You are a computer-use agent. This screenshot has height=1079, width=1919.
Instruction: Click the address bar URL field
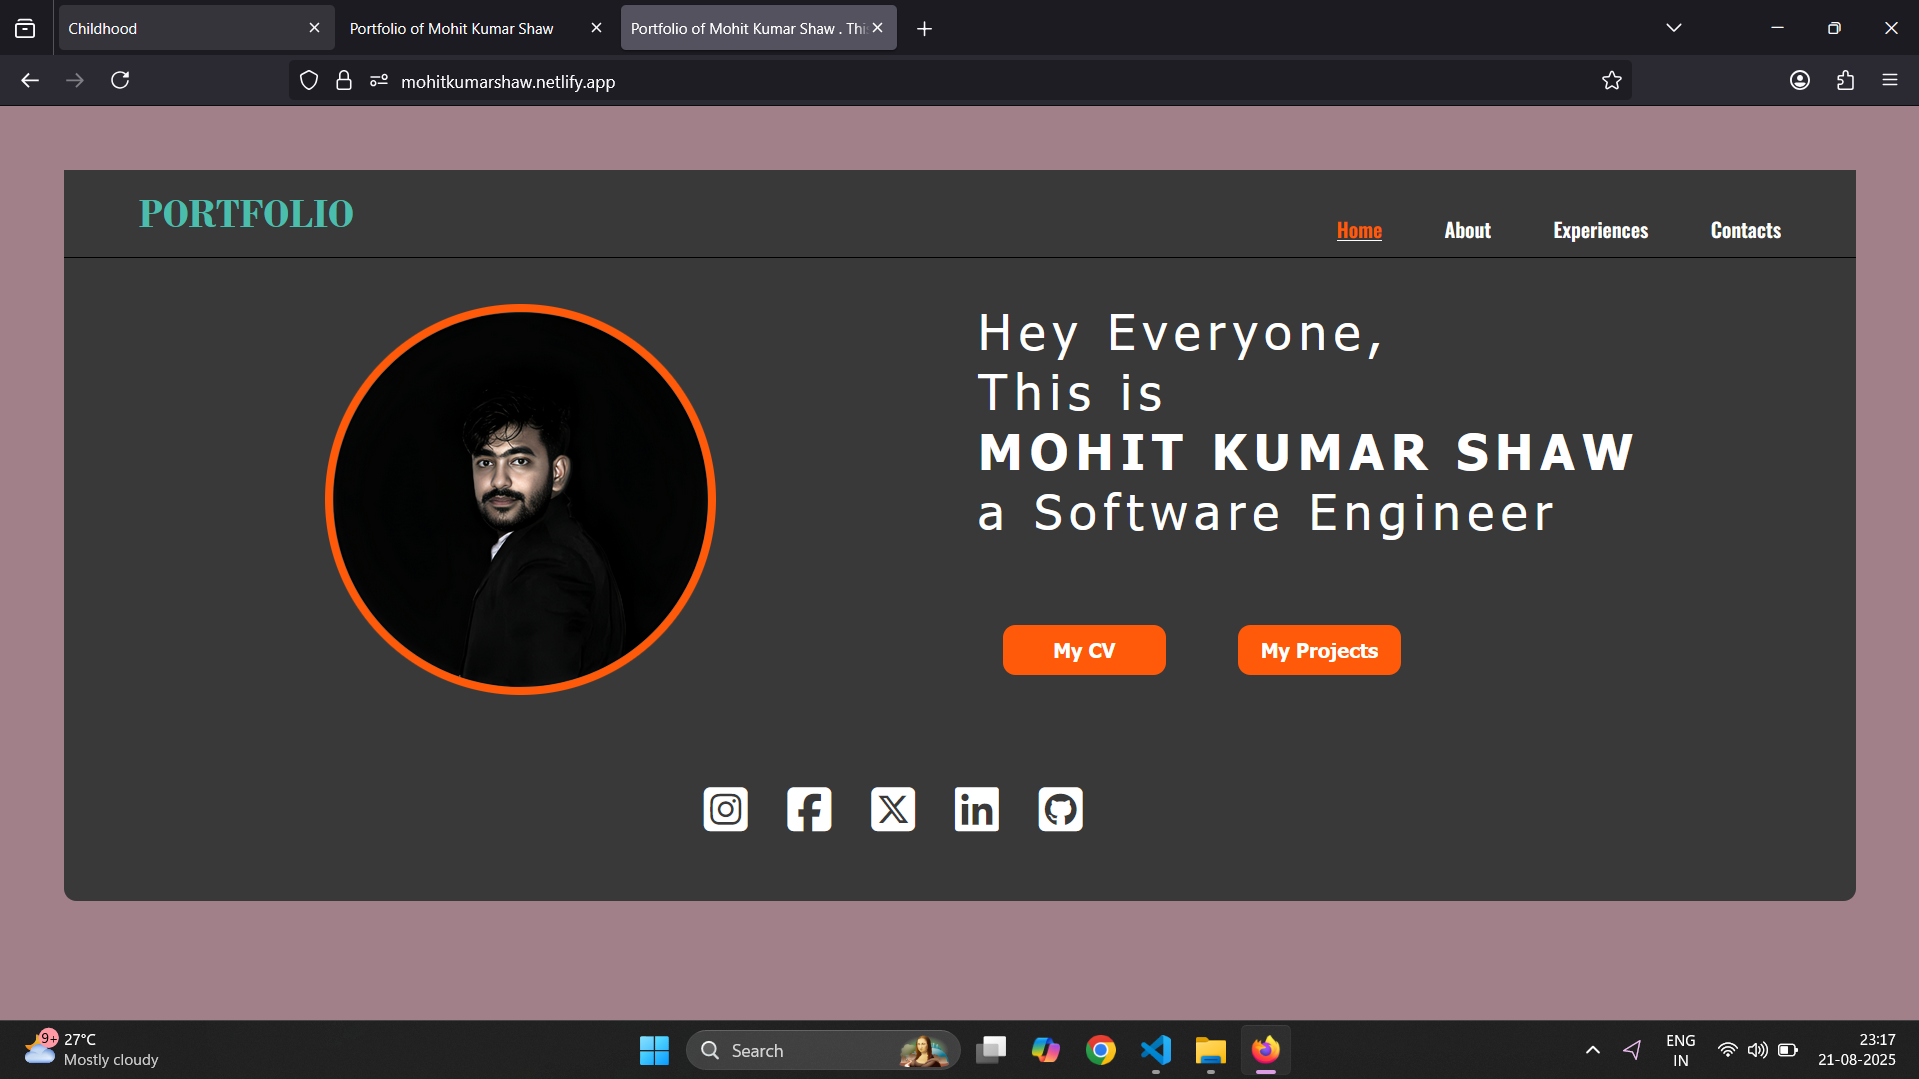(x=900, y=81)
